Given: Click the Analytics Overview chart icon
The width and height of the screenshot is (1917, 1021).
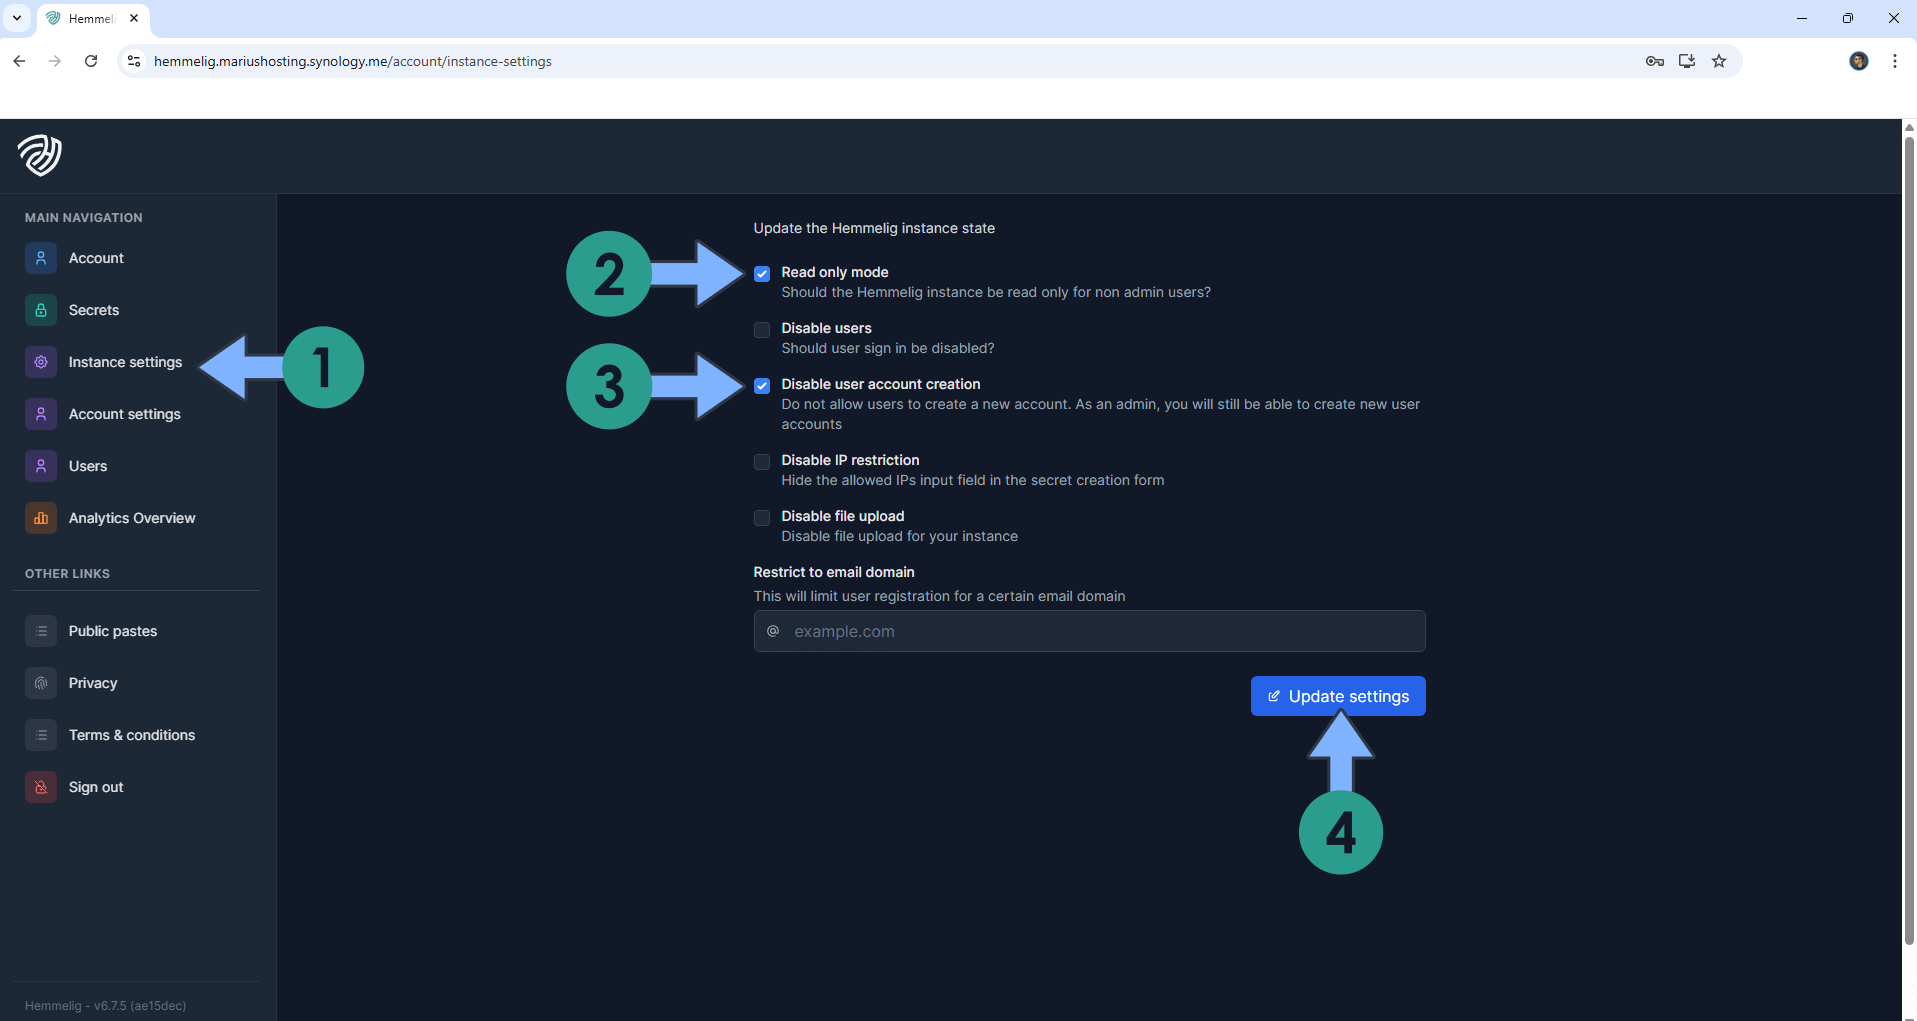Looking at the screenshot, I should click(41, 518).
